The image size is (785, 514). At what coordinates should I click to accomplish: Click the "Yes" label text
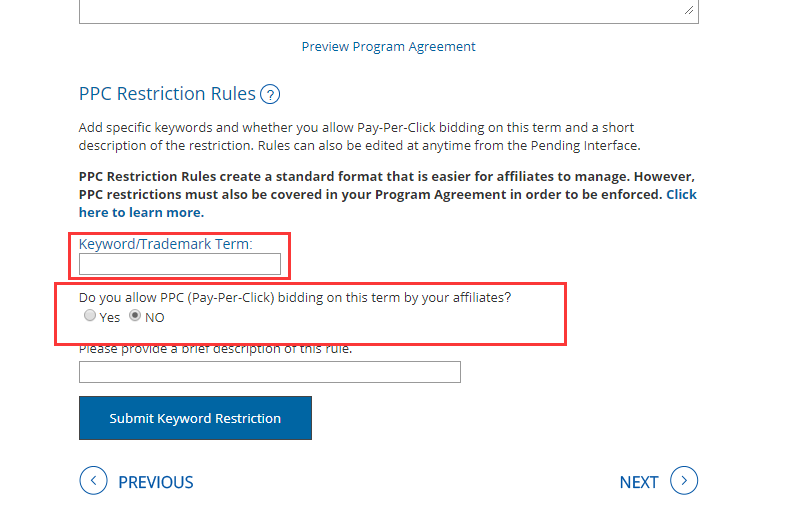click(110, 317)
